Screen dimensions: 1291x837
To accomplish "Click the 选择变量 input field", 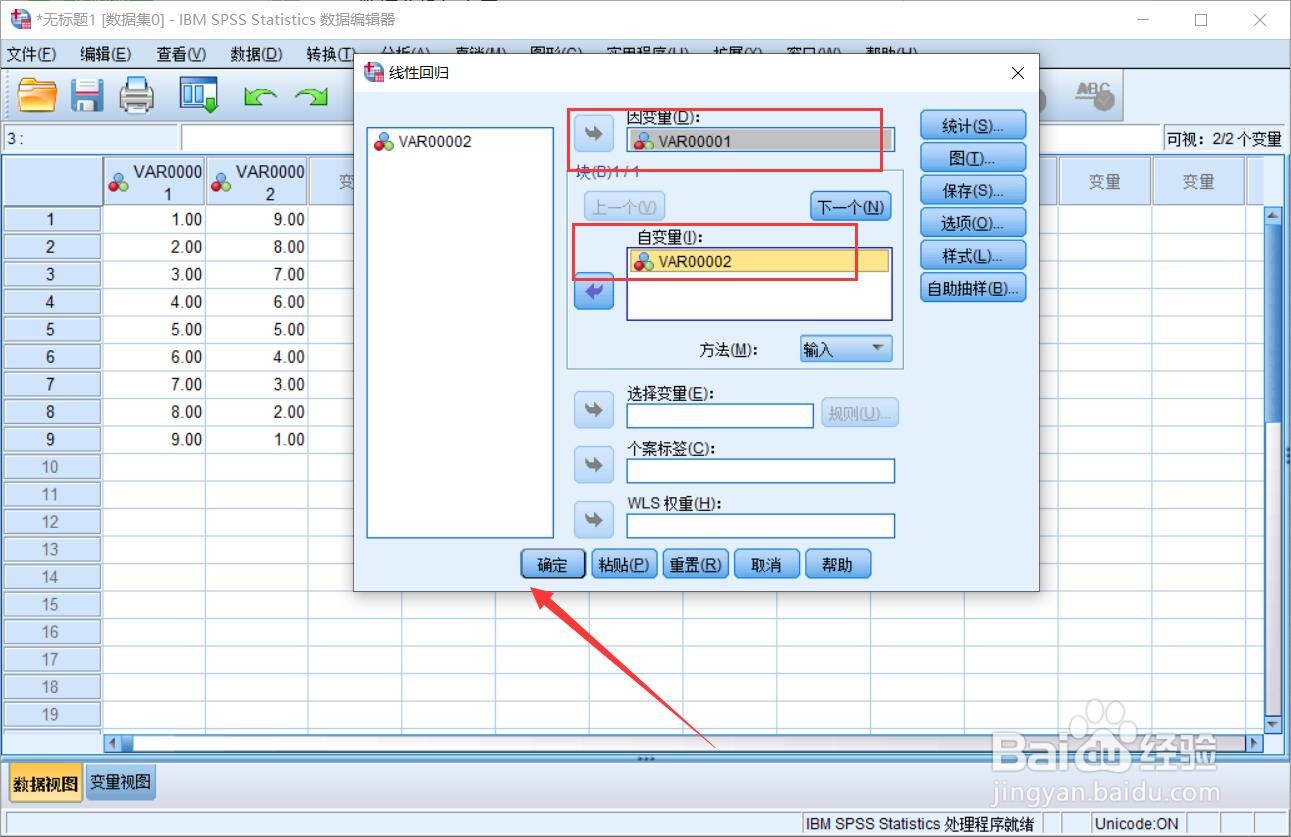I will point(720,415).
